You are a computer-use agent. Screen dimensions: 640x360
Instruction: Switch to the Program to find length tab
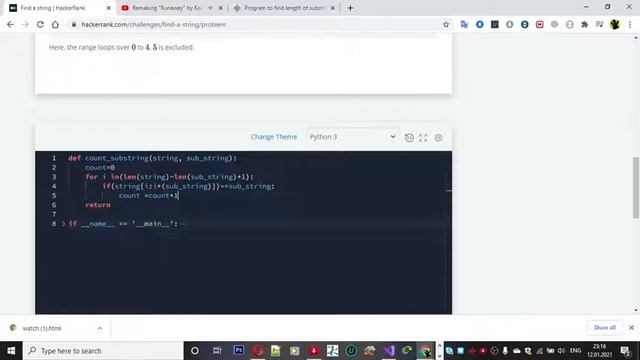coord(283,8)
